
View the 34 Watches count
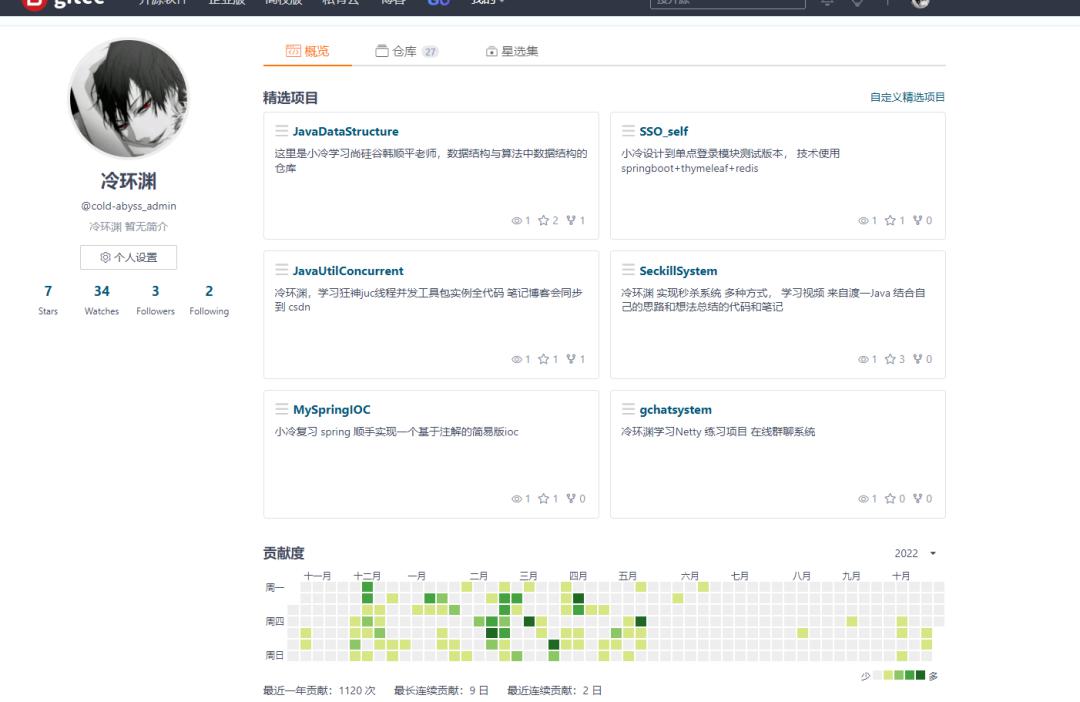(102, 300)
